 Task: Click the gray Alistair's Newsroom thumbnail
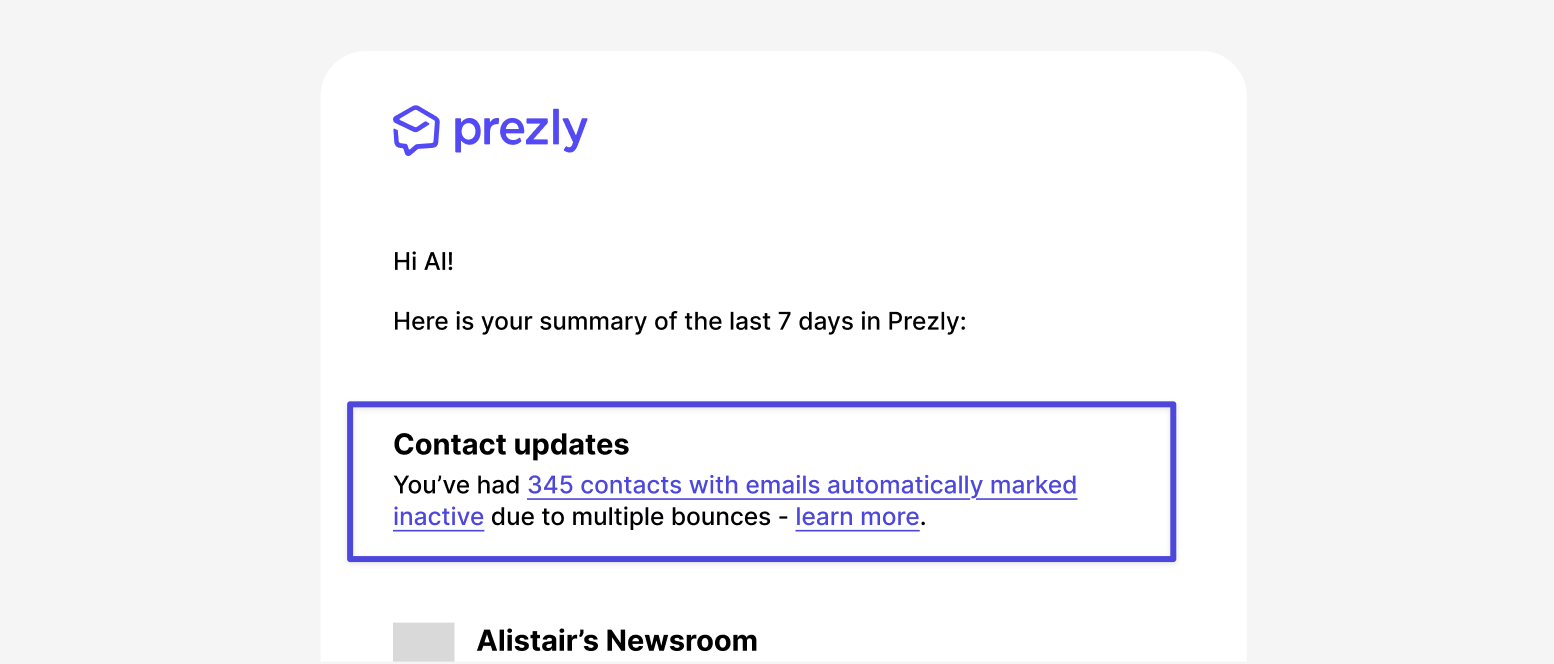423,641
